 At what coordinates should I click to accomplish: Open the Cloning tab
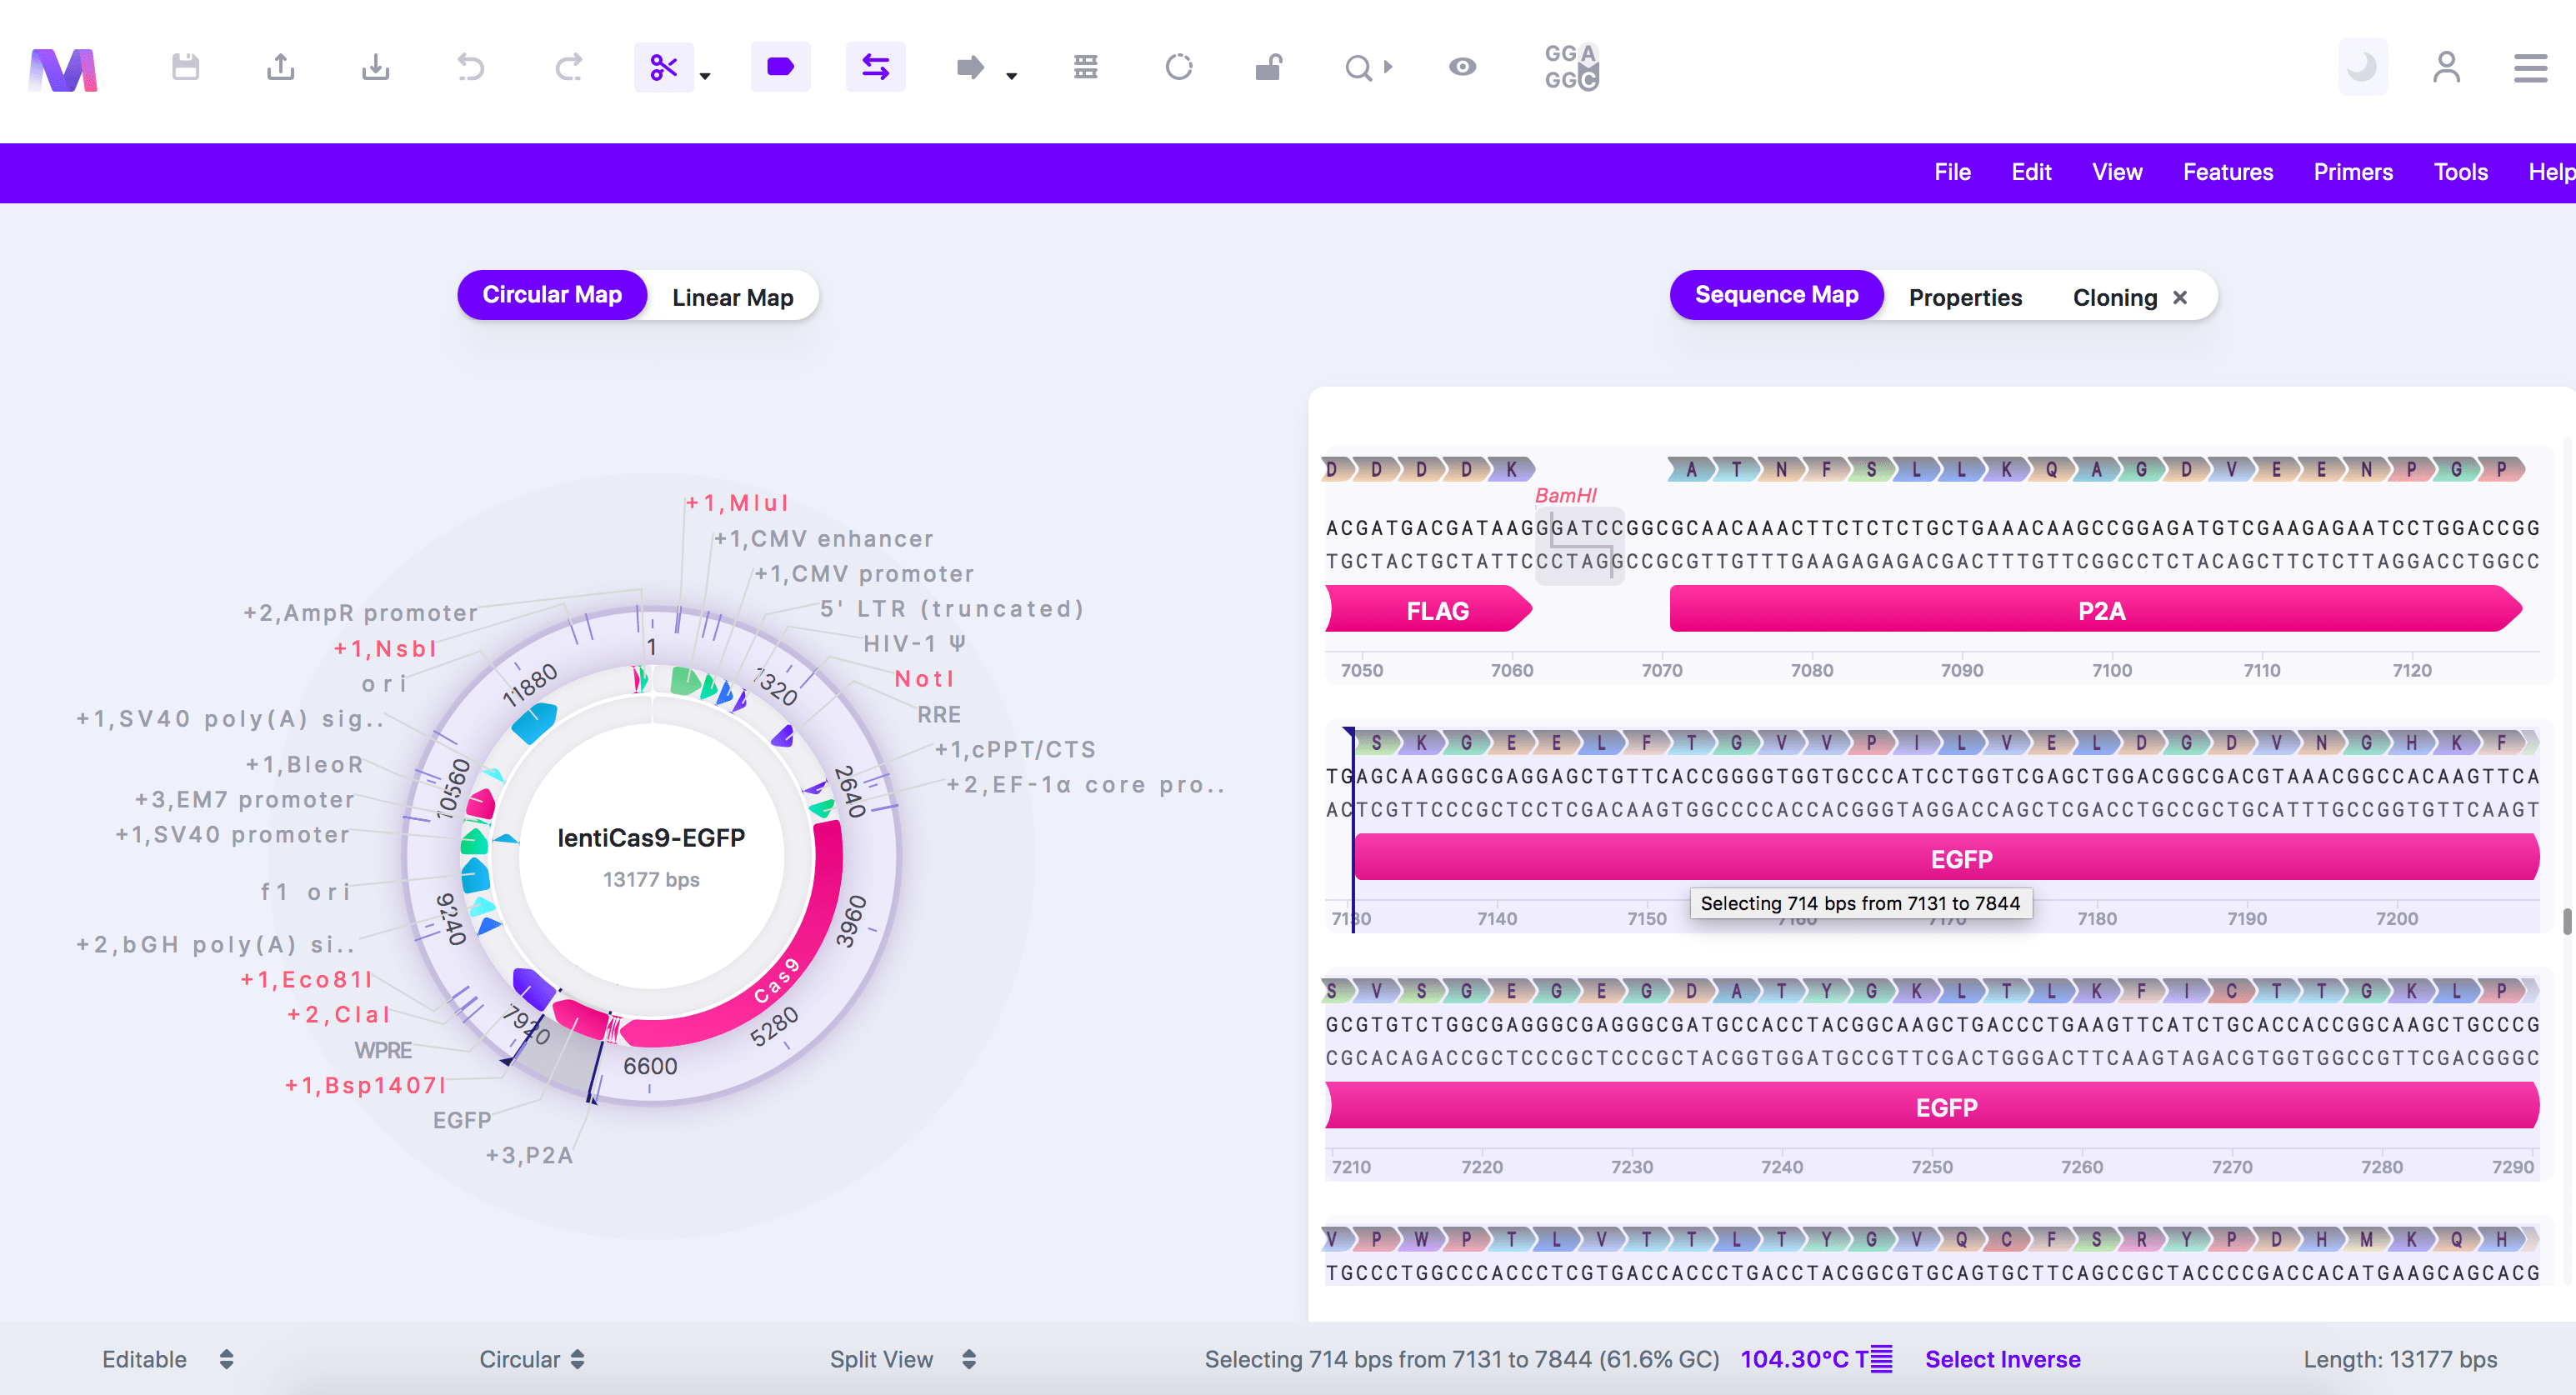click(x=2114, y=297)
